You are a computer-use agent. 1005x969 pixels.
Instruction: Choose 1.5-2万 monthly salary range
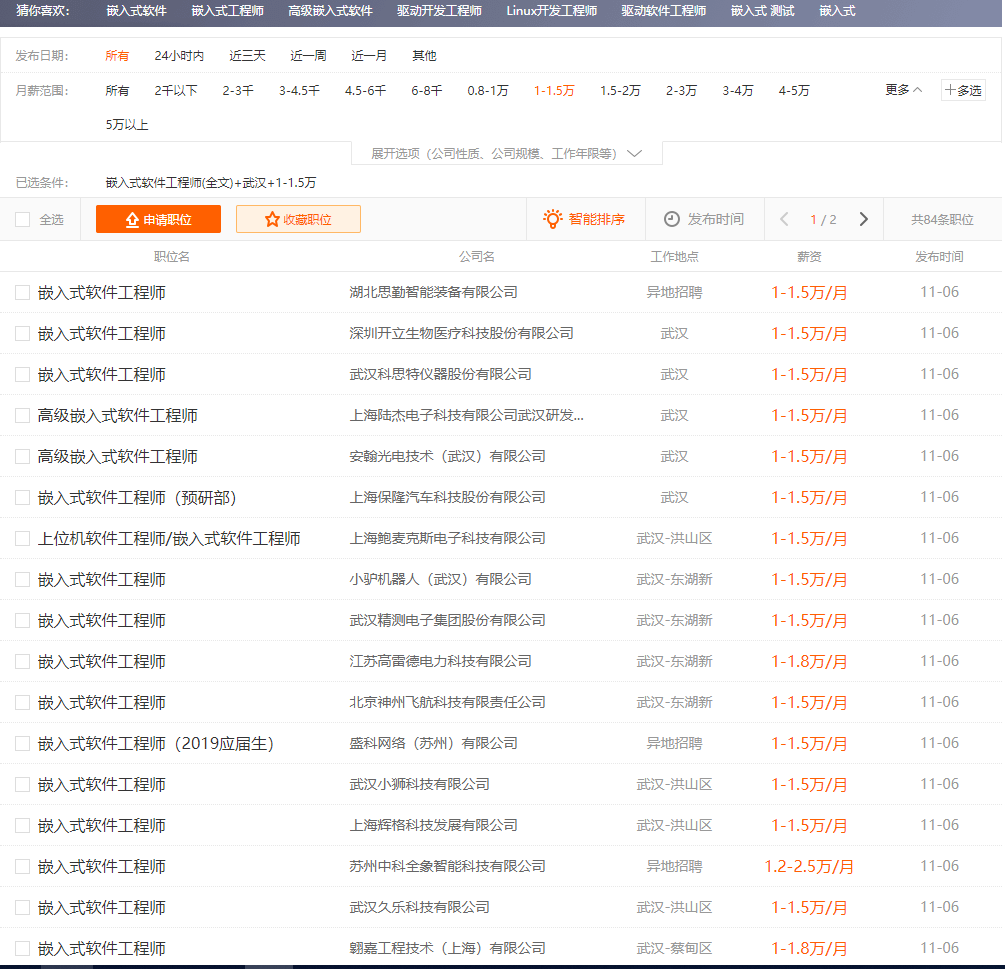pyautogui.click(x=620, y=90)
